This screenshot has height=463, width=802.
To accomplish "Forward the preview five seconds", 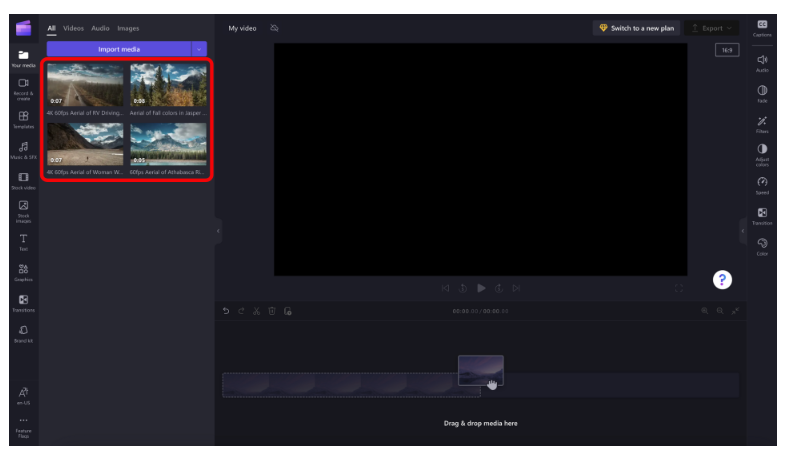I will coord(499,289).
